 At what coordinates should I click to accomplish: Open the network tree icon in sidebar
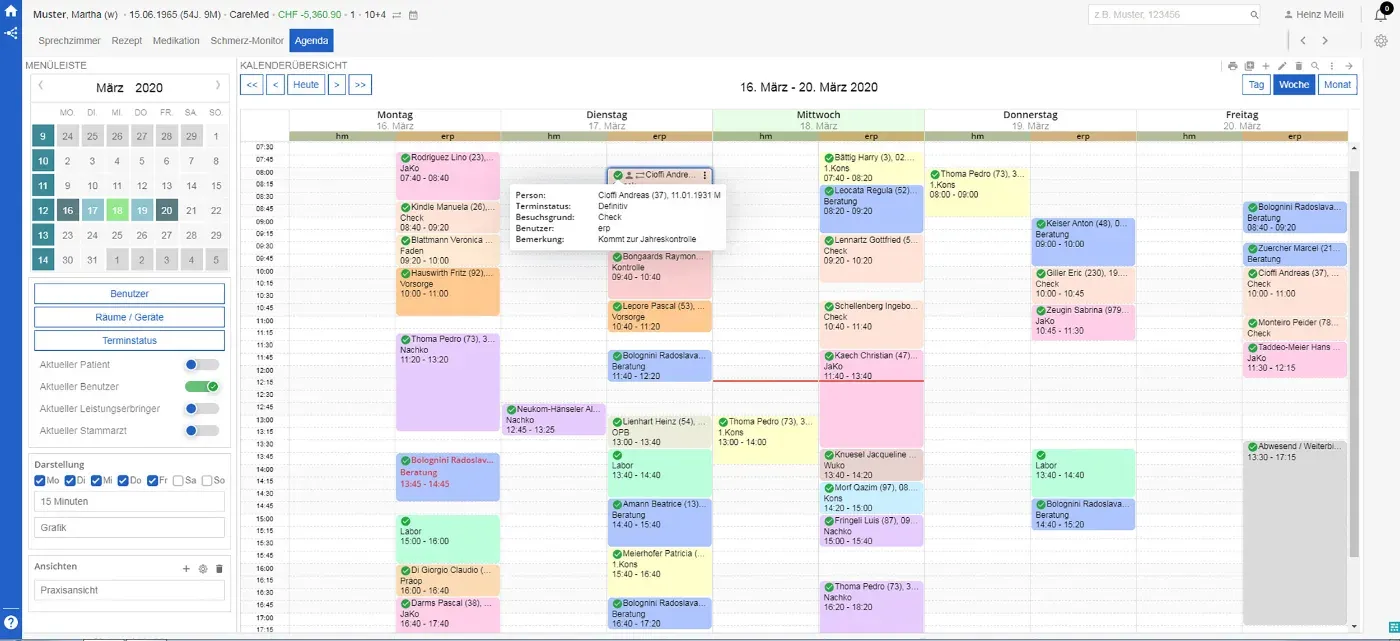[11, 33]
